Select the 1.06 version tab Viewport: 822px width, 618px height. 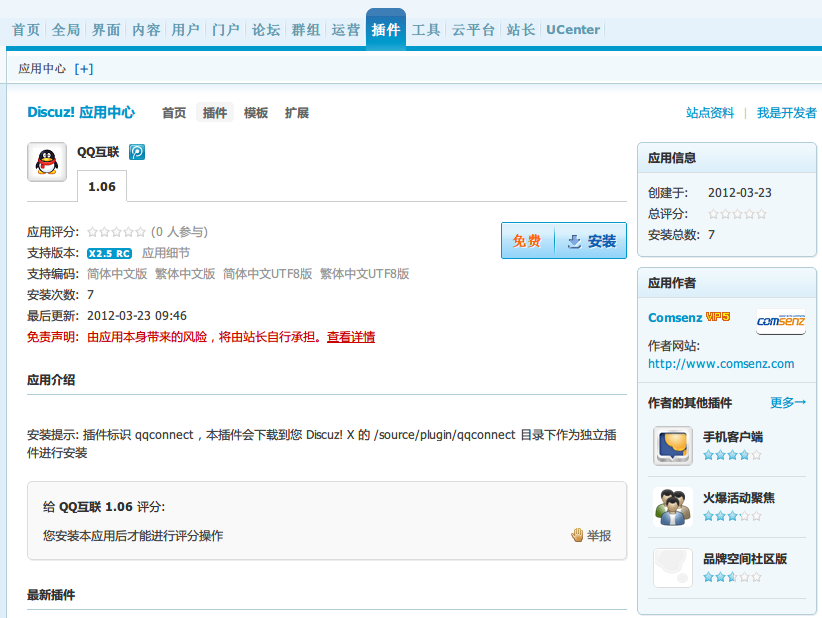102,186
